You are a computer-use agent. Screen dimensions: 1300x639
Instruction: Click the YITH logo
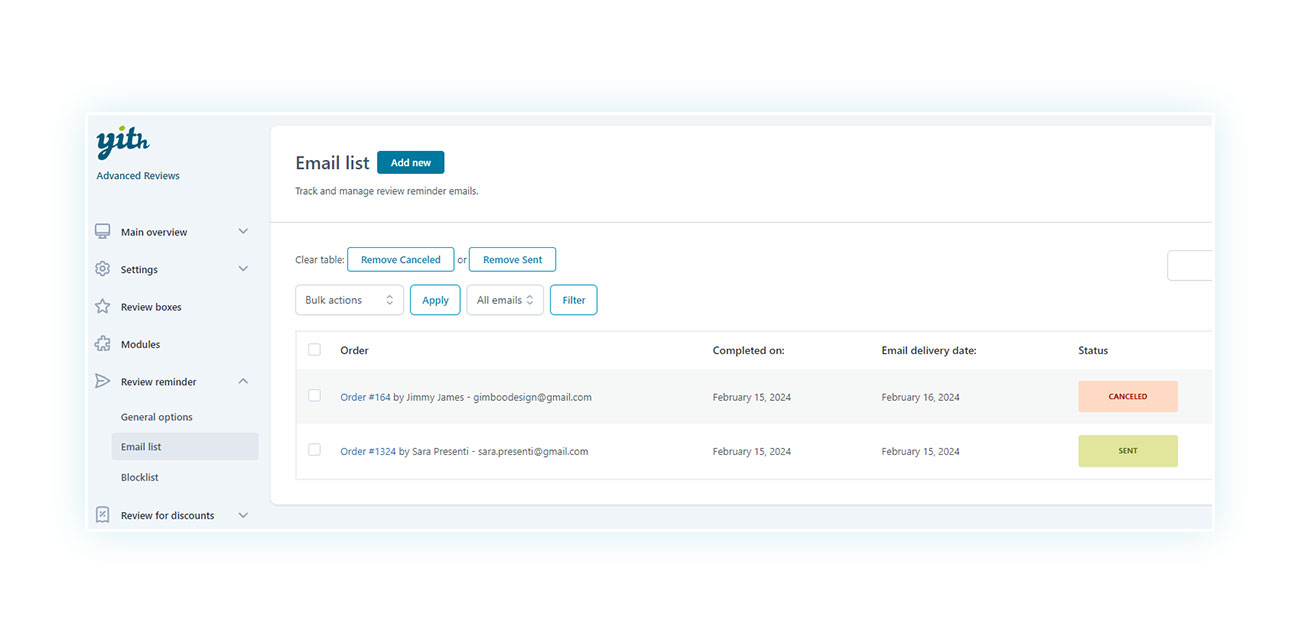[122, 142]
